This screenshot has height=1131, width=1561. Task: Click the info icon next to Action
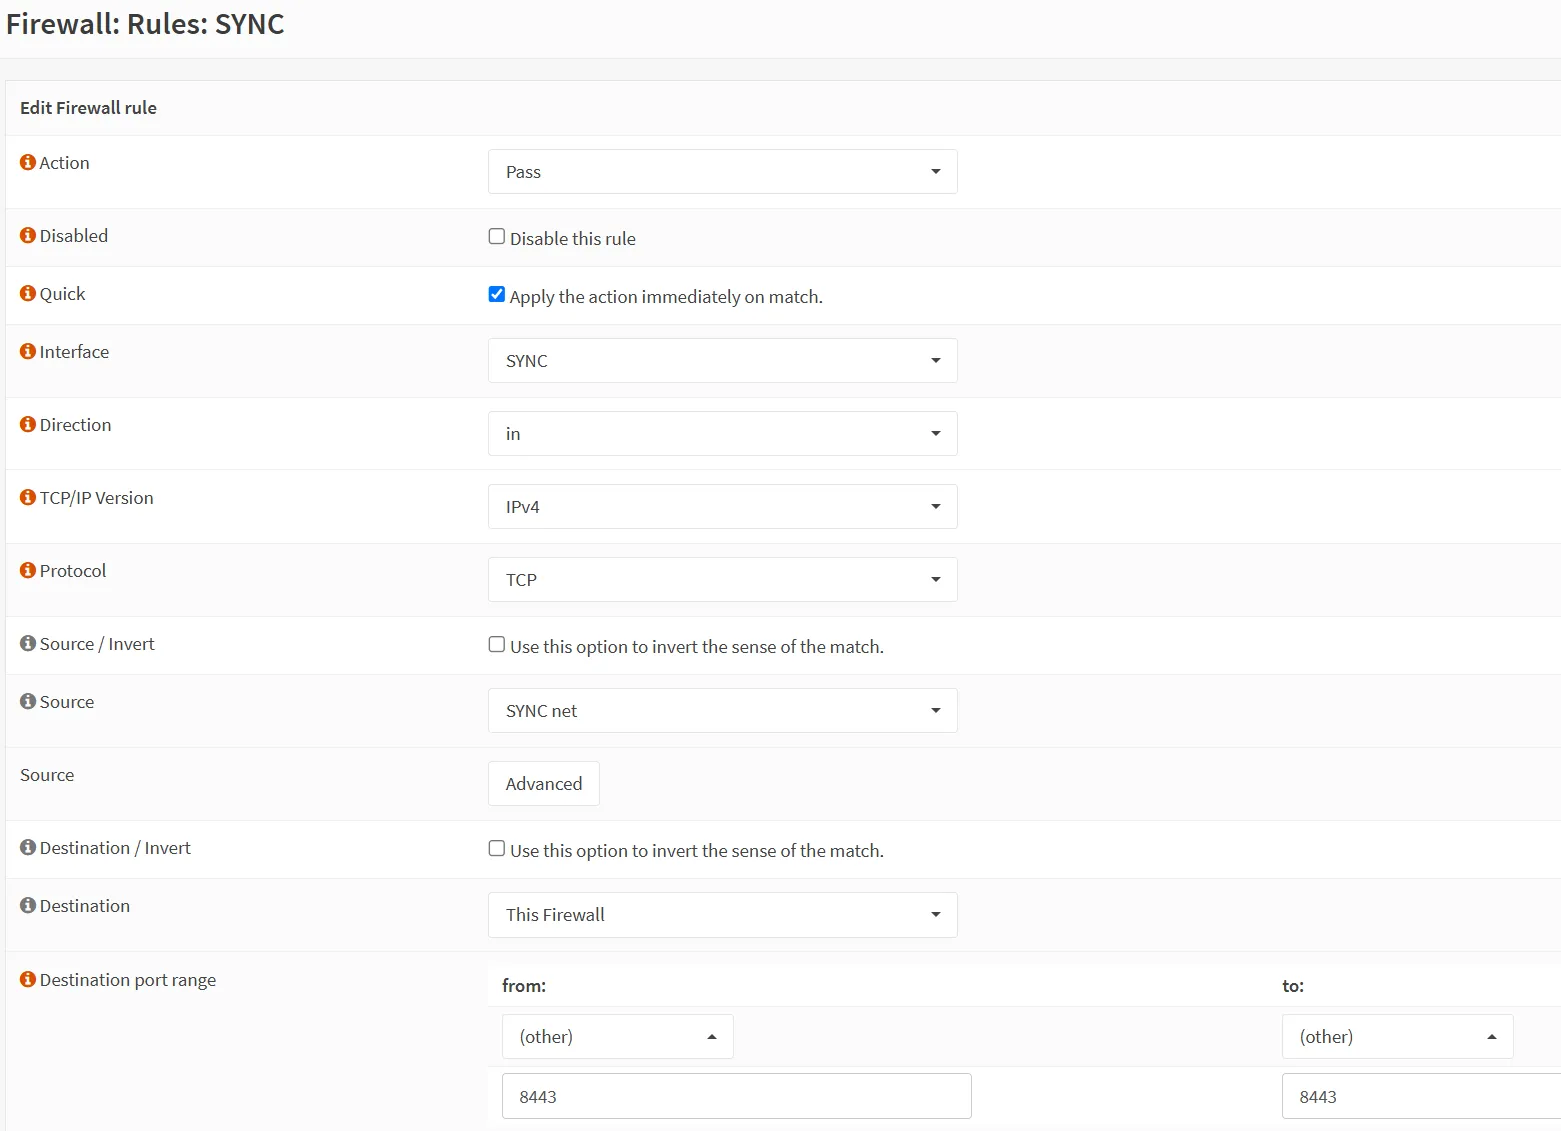pyautogui.click(x=28, y=162)
